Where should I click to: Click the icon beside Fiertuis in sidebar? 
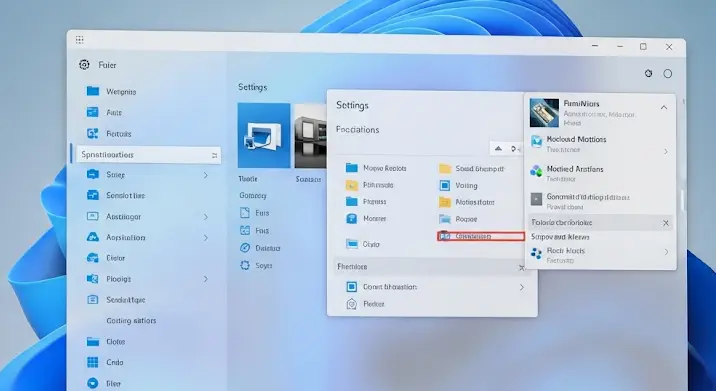click(93, 133)
